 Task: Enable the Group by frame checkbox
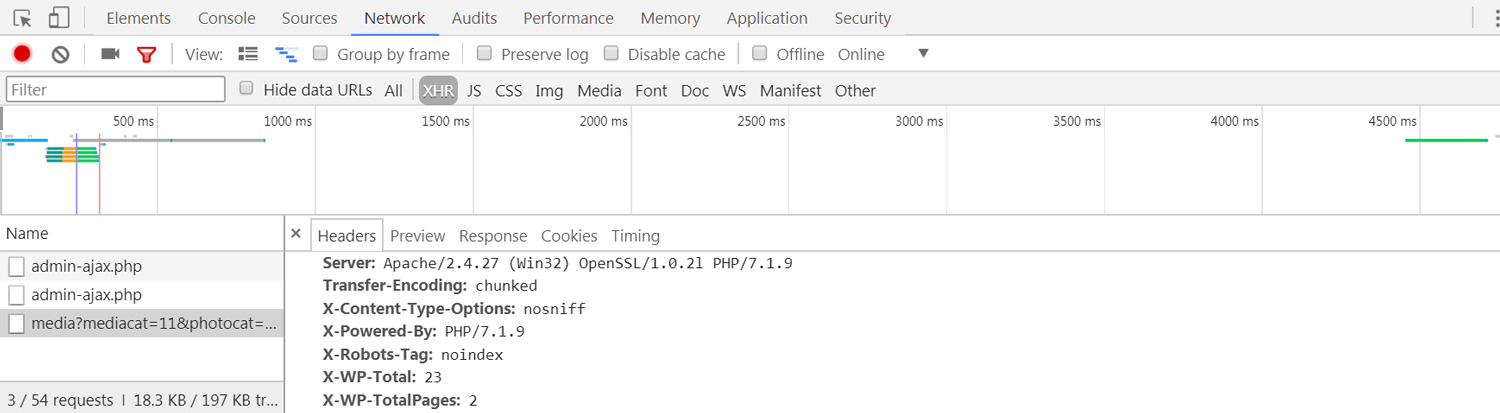point(320,53)
